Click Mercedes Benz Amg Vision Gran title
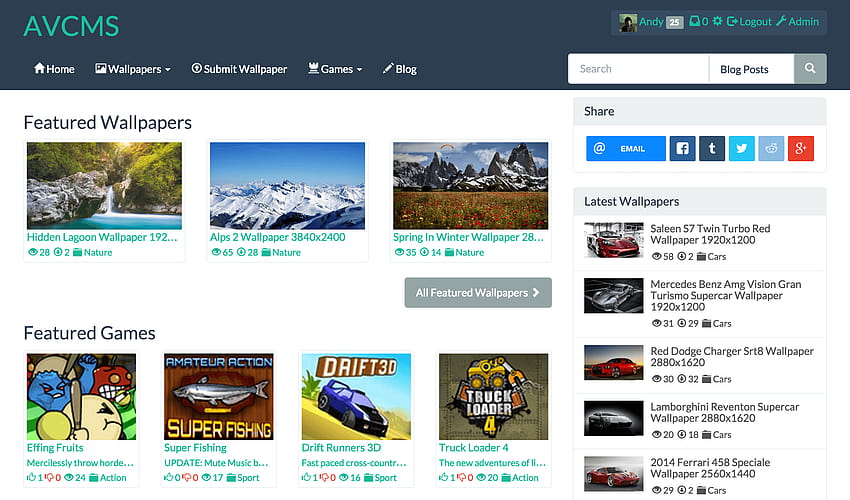 pyautogui.click(x=725, y=296)
